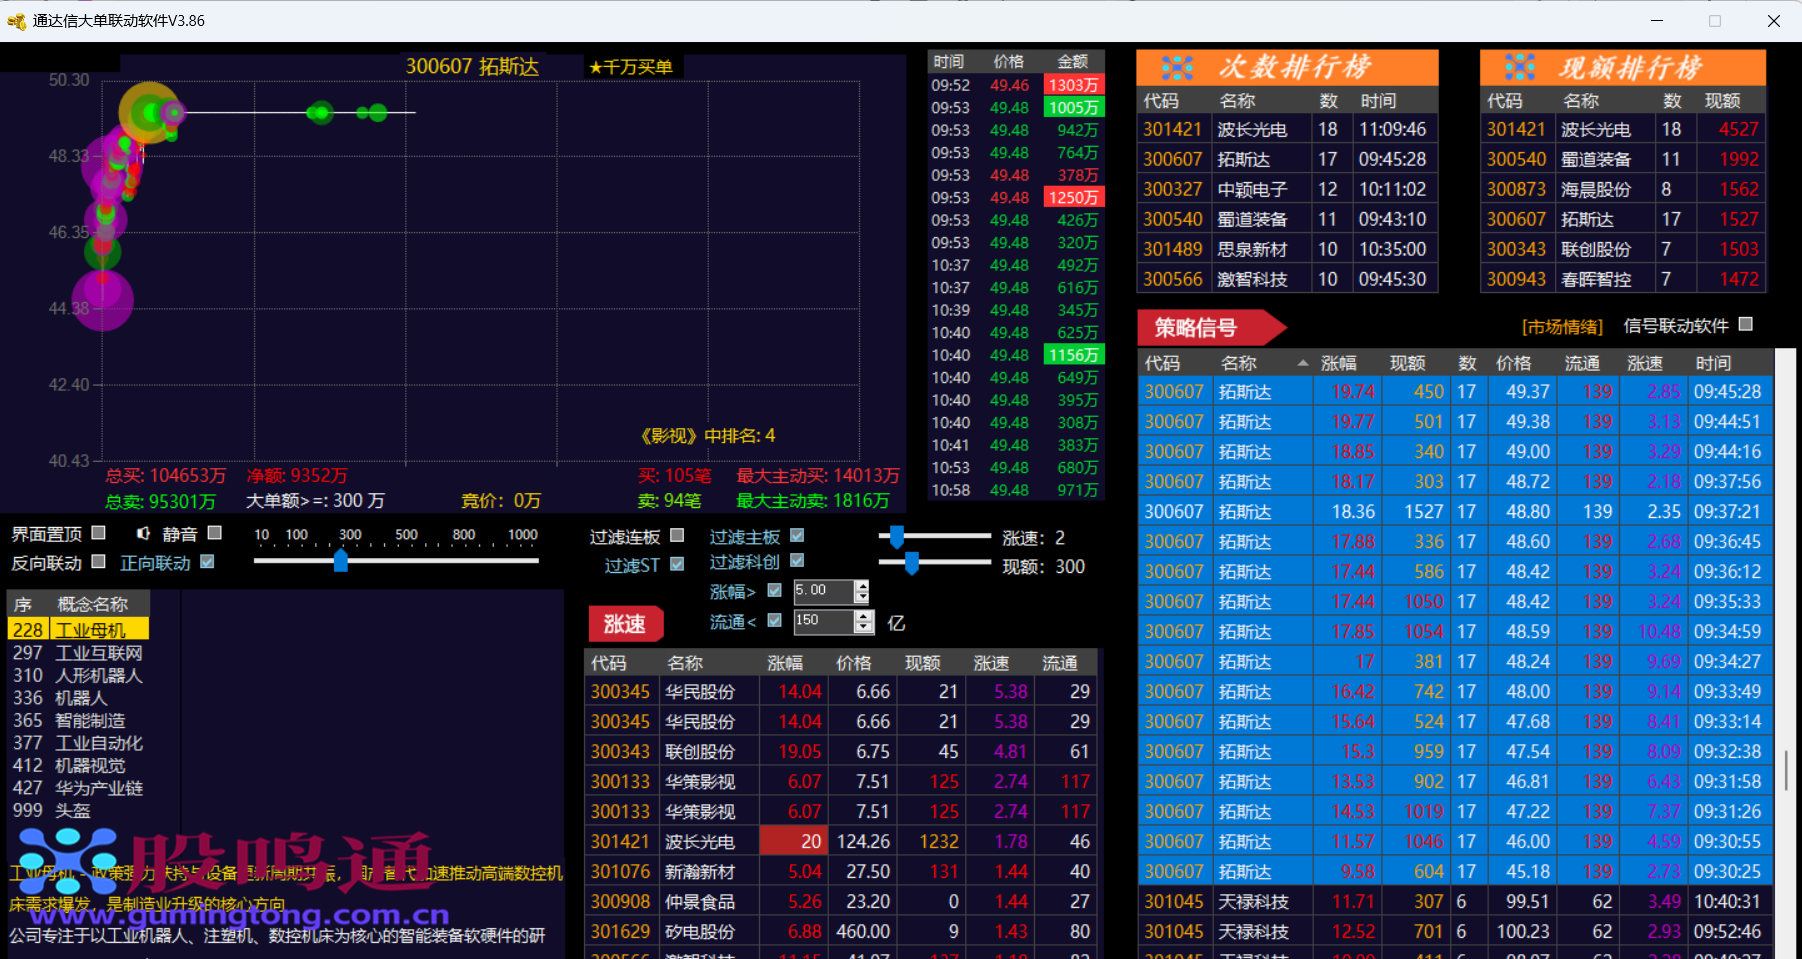1802x959 pixels.
Task: Select the 拓斯达 signal row timed 09:30:25
Action: pos(1456,872)
